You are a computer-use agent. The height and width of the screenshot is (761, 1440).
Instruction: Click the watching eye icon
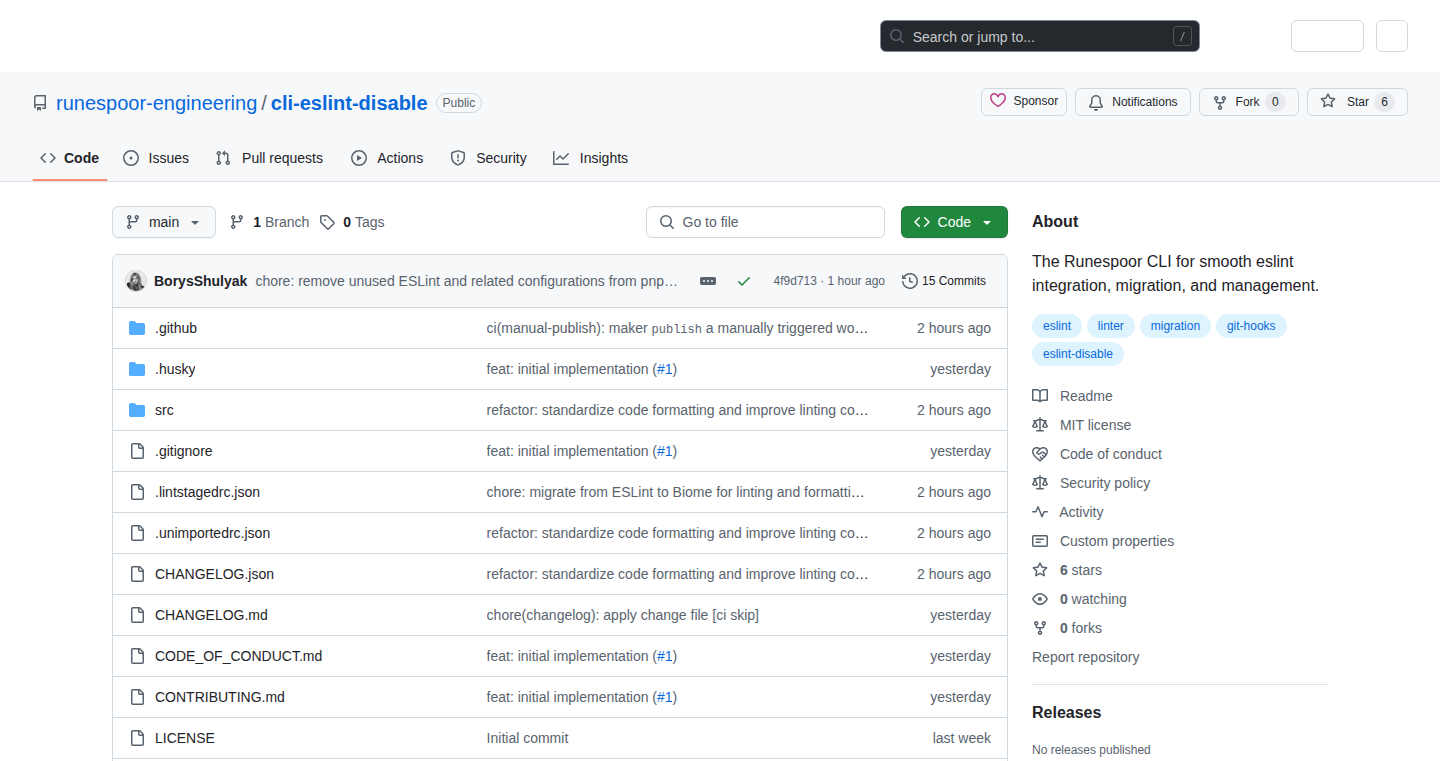[x=1040, y=599]
